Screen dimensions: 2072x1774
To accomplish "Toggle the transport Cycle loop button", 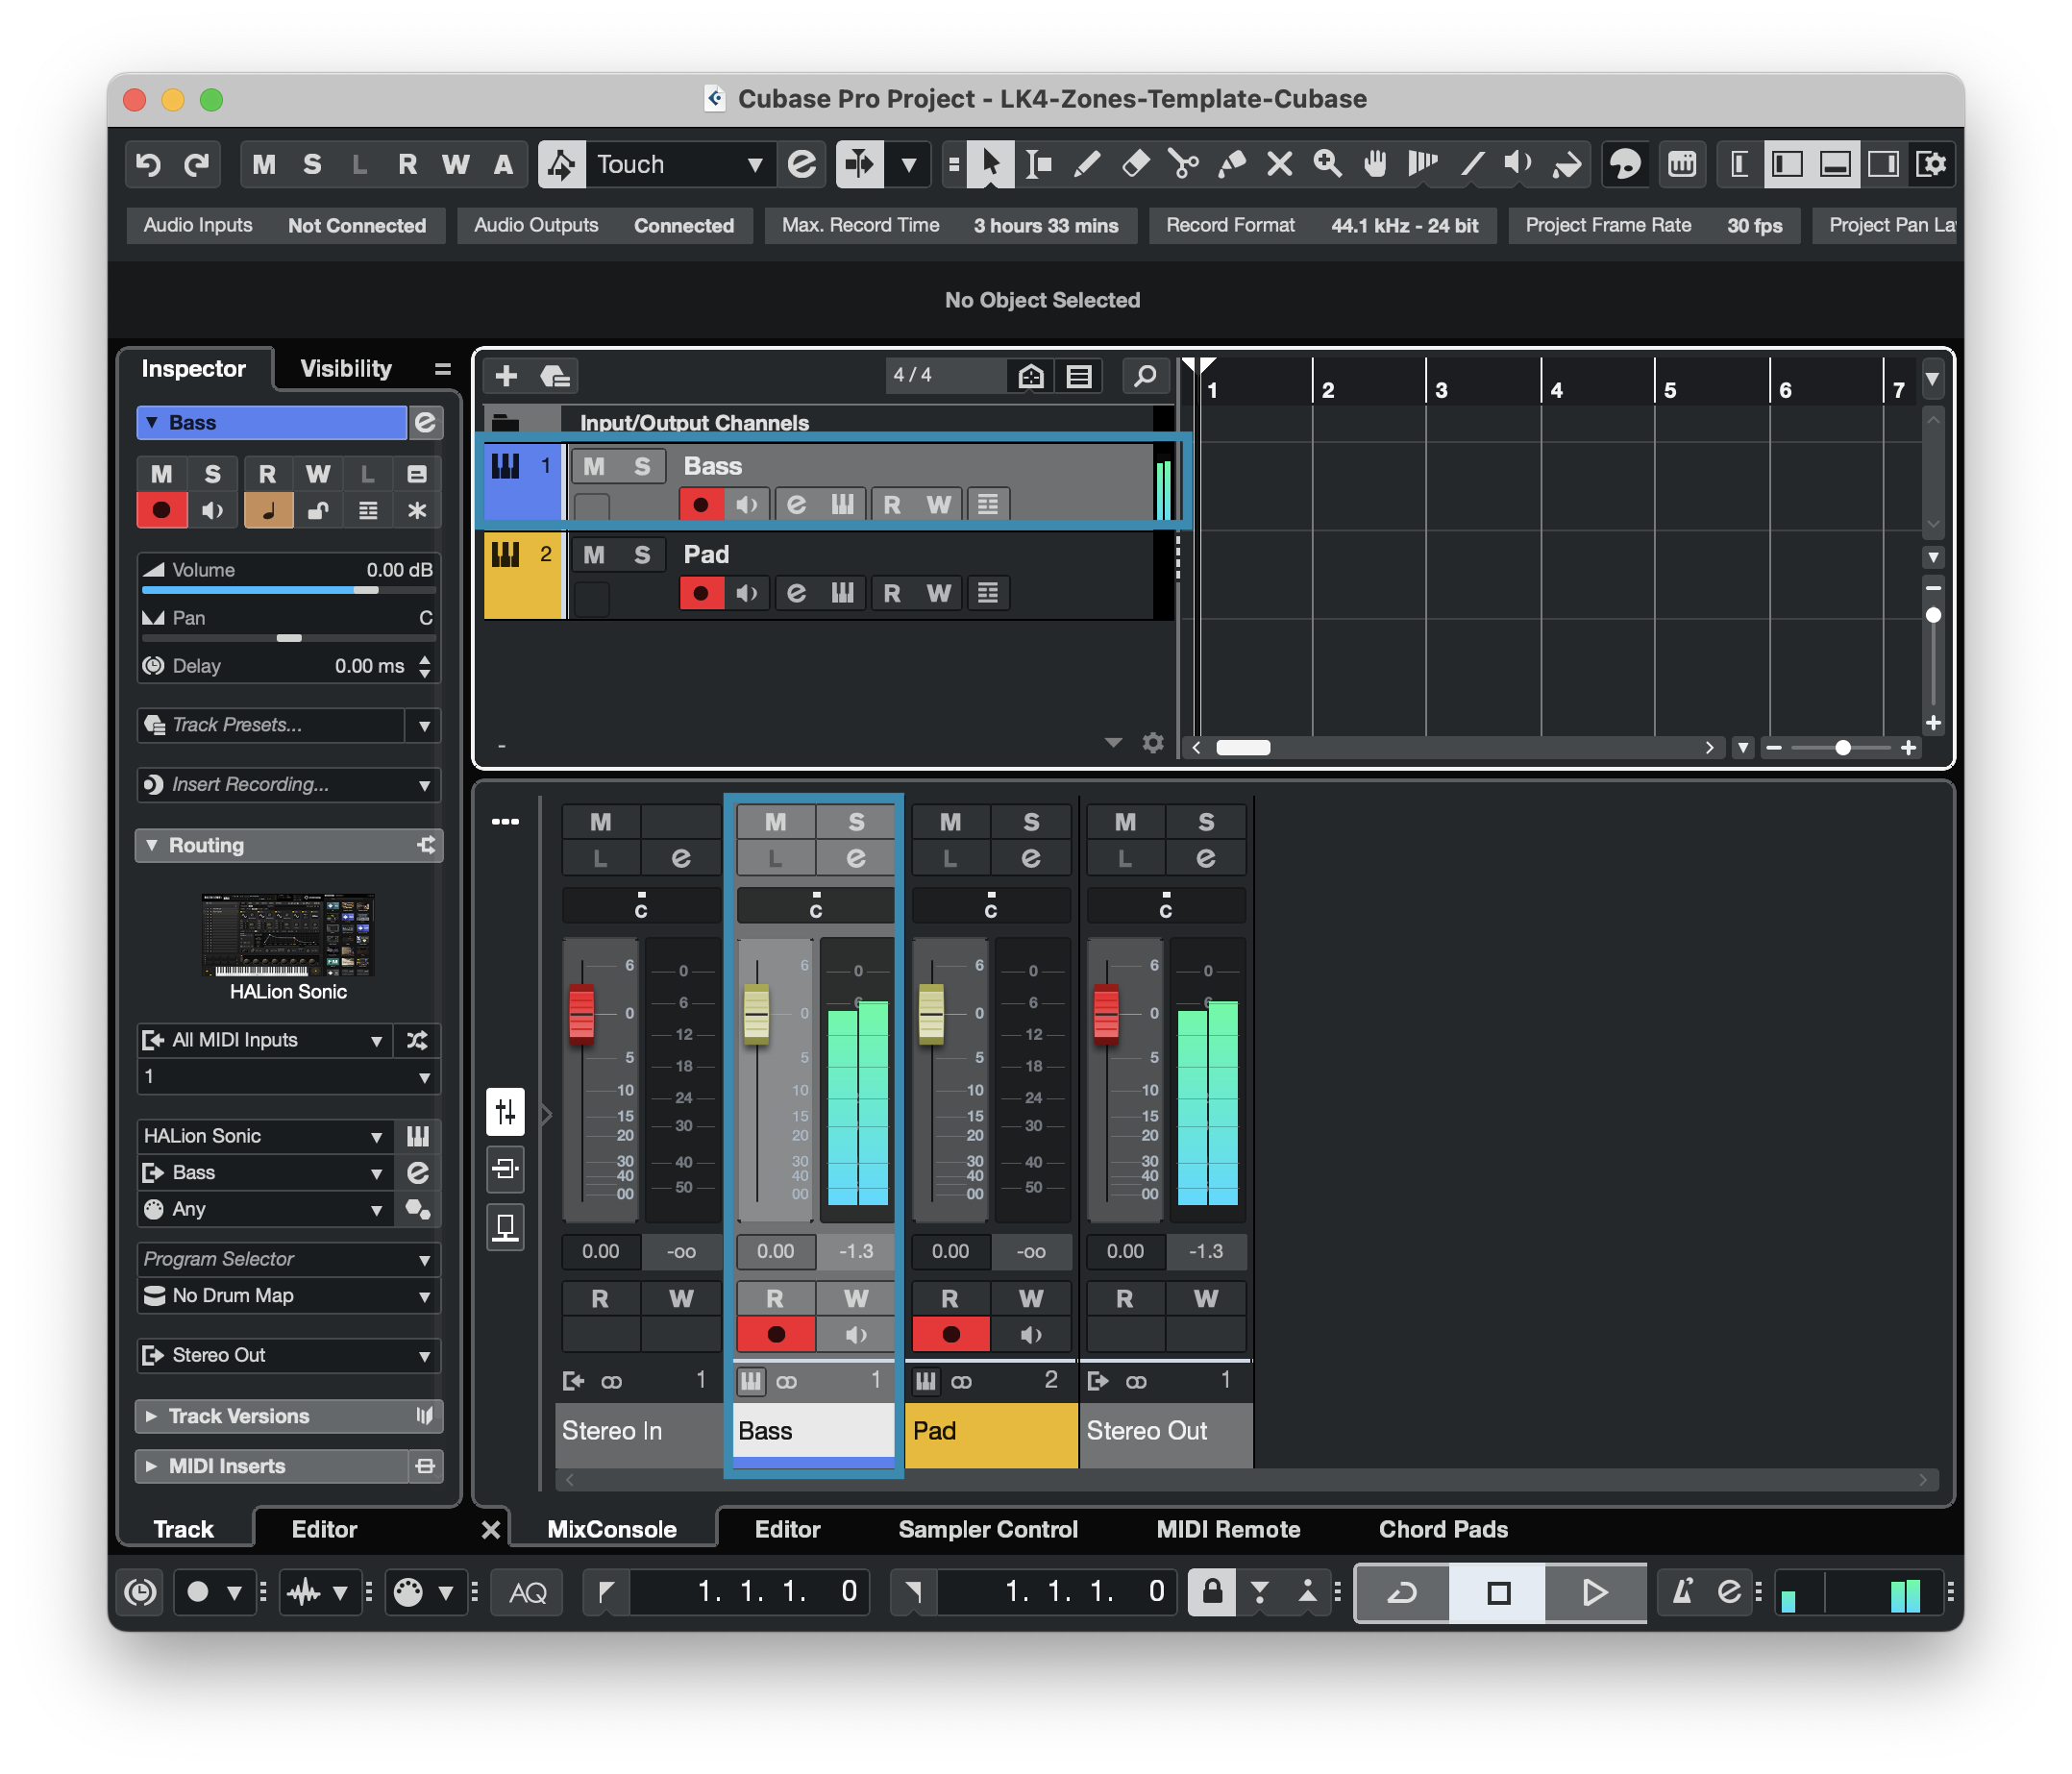I will (1402, 1592).
